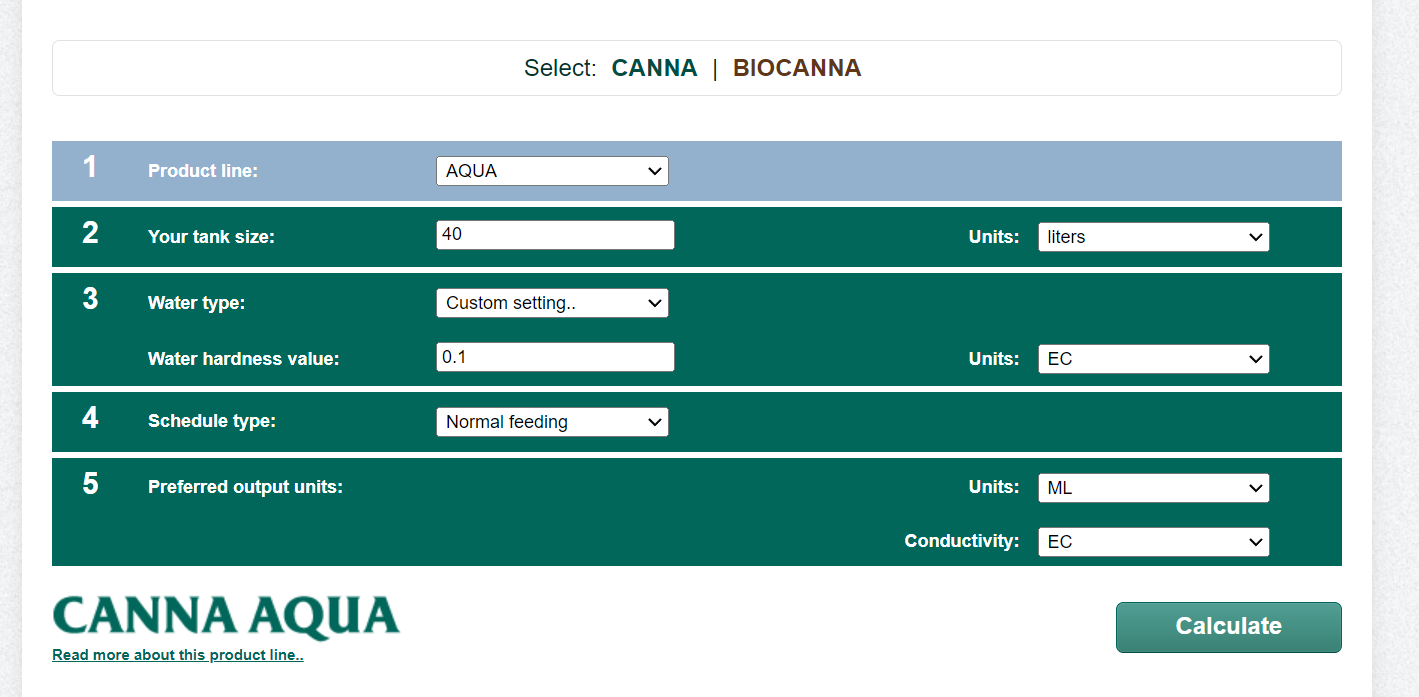Open the liters units dropdown

(1154, 237)
